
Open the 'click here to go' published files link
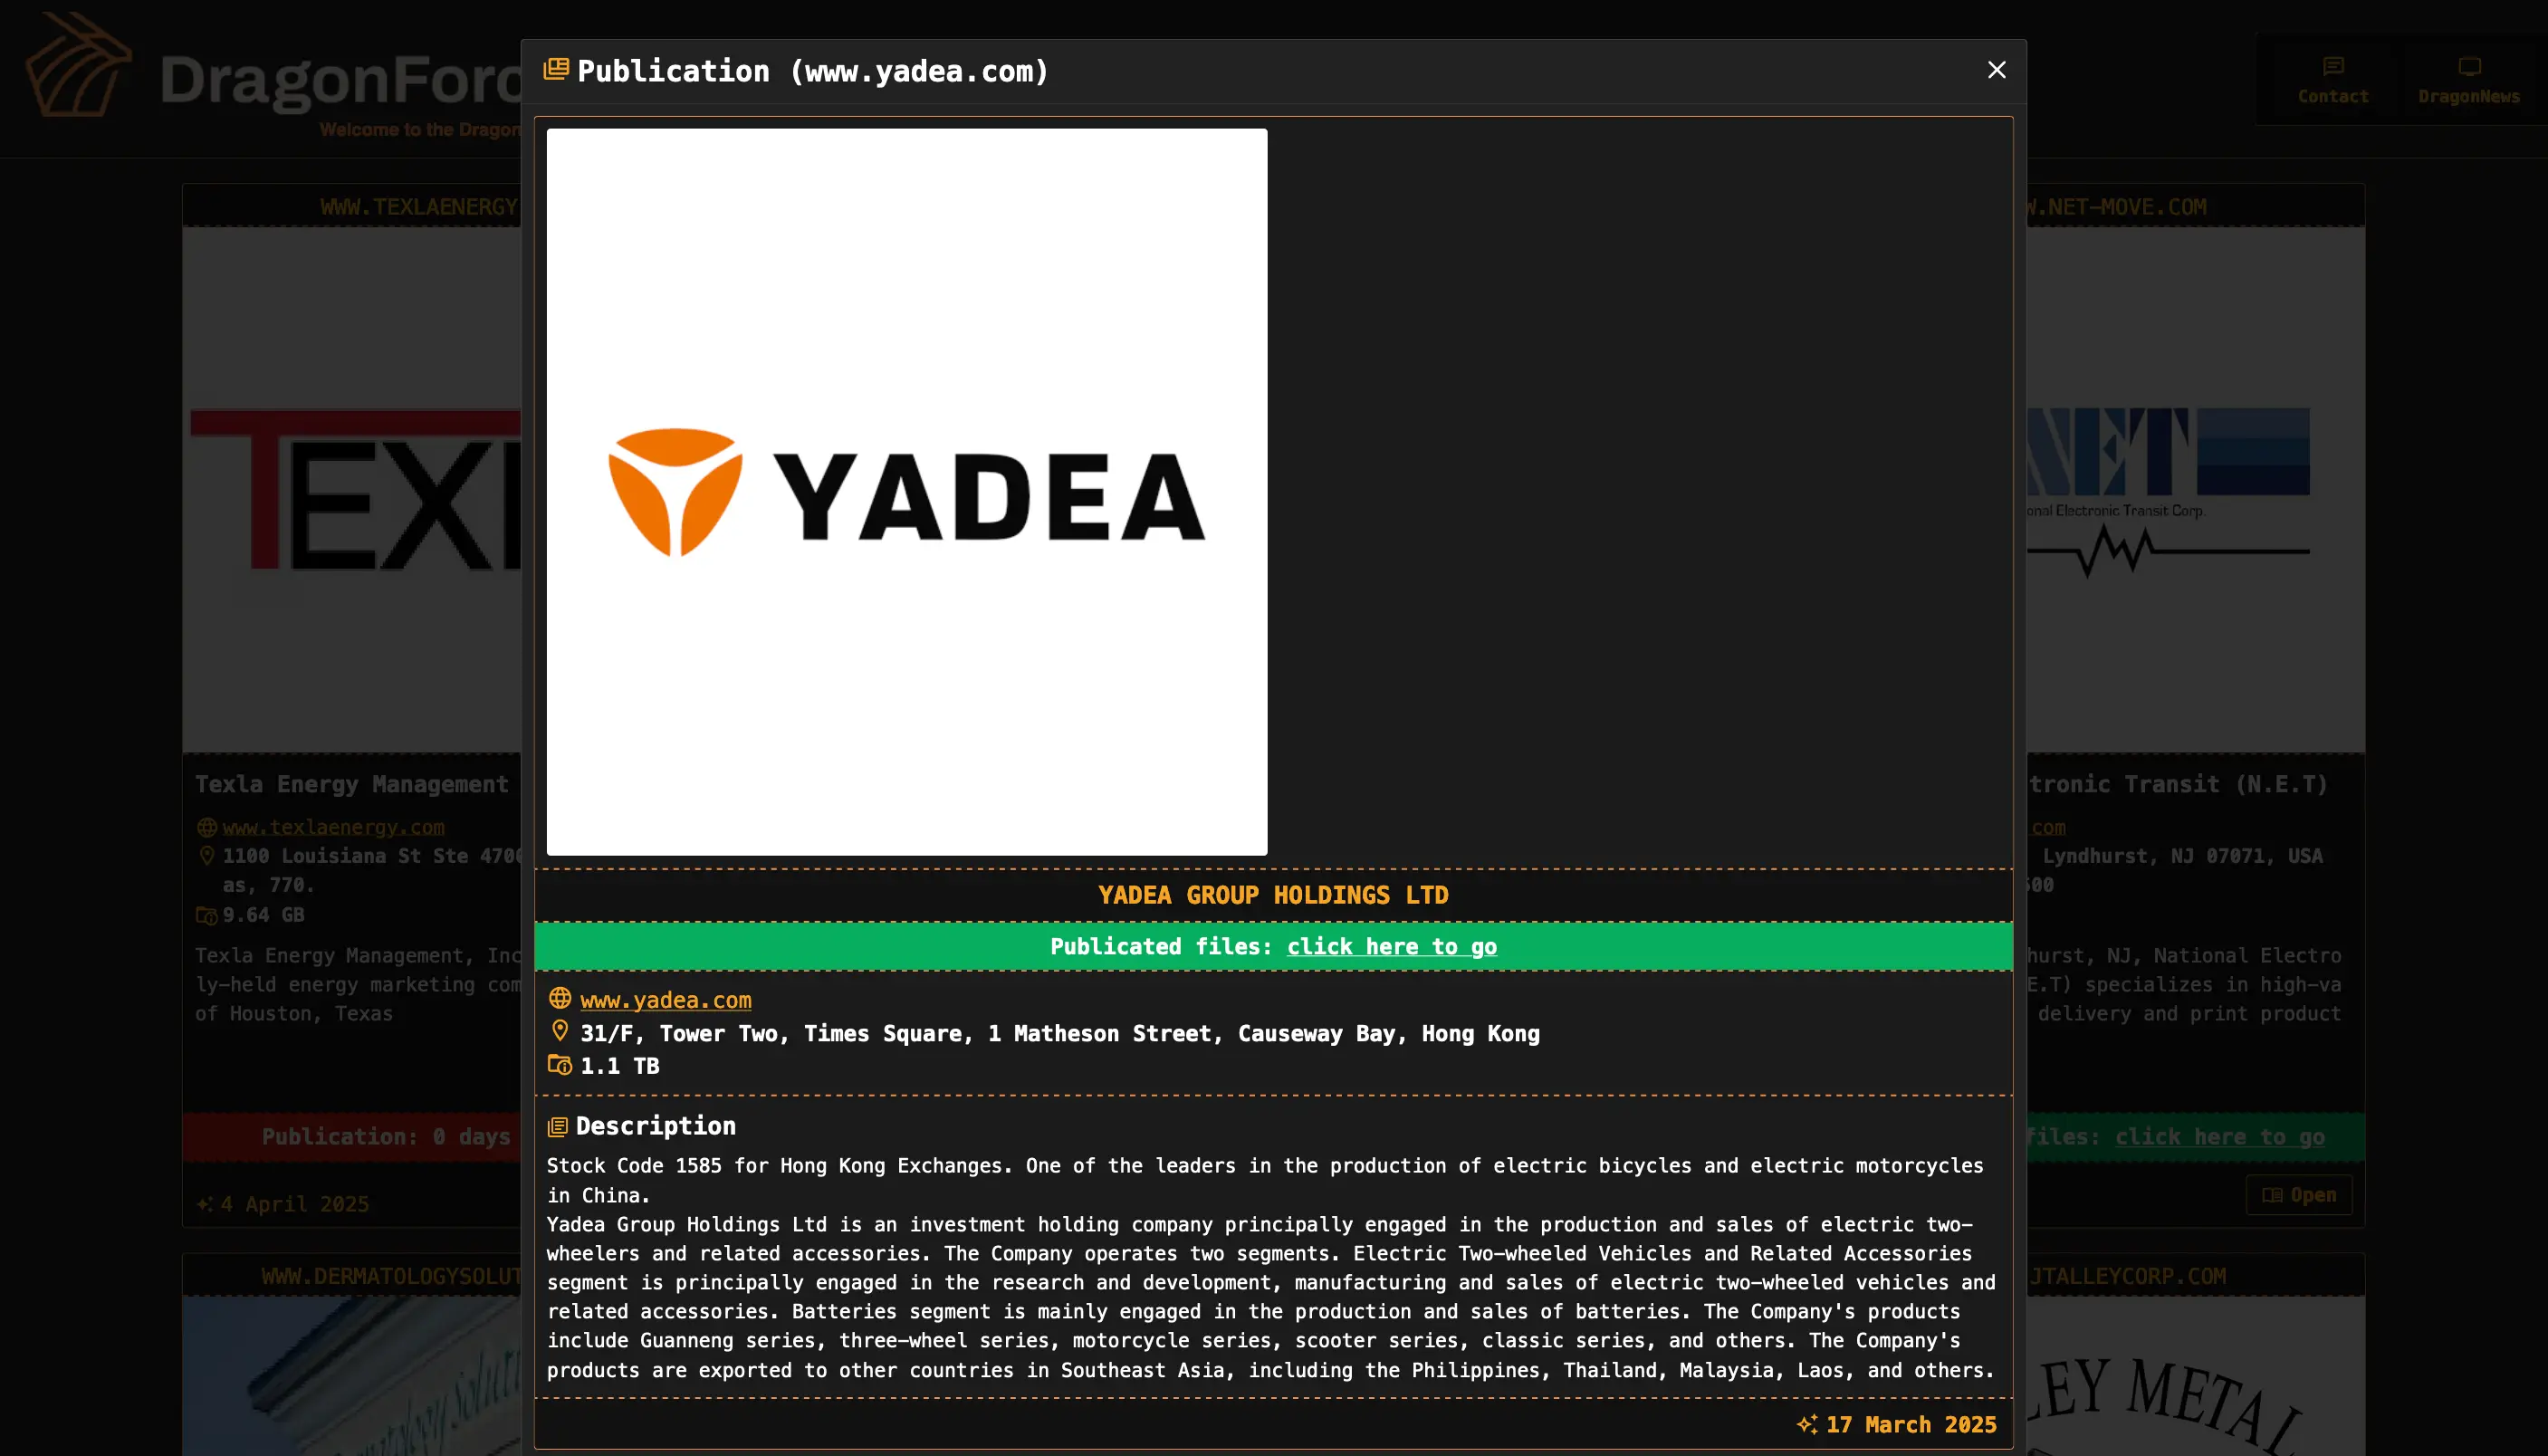point(1391,946)
